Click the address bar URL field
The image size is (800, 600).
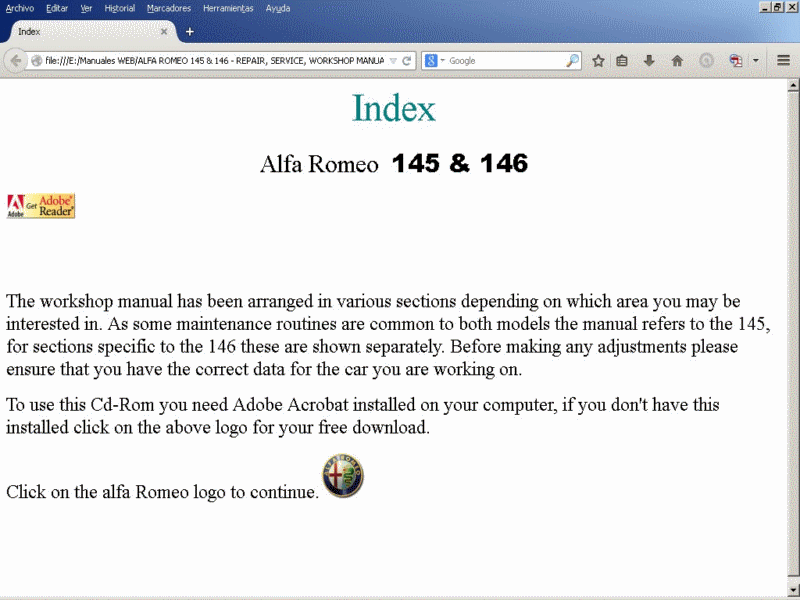tap(214, 61)
